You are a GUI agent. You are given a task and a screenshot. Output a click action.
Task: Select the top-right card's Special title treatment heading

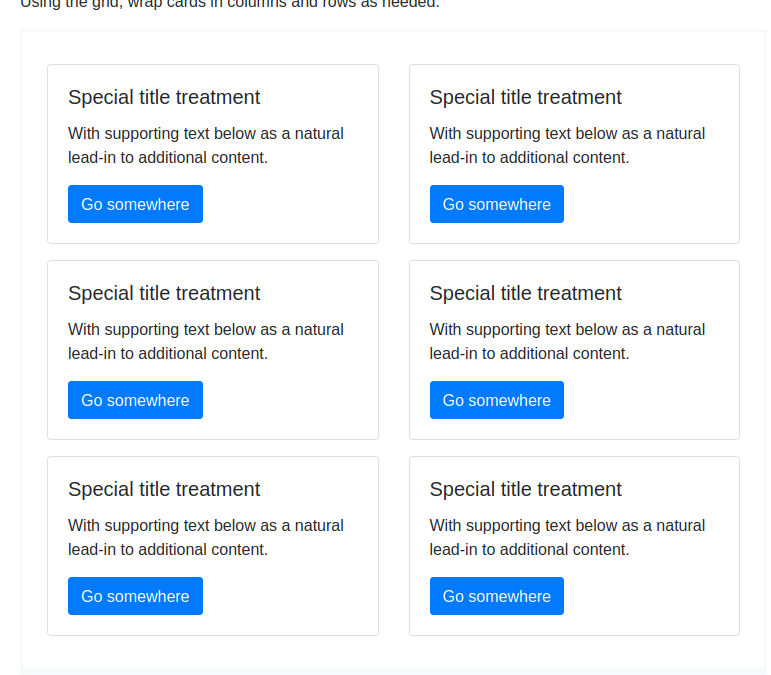point(525,97)
